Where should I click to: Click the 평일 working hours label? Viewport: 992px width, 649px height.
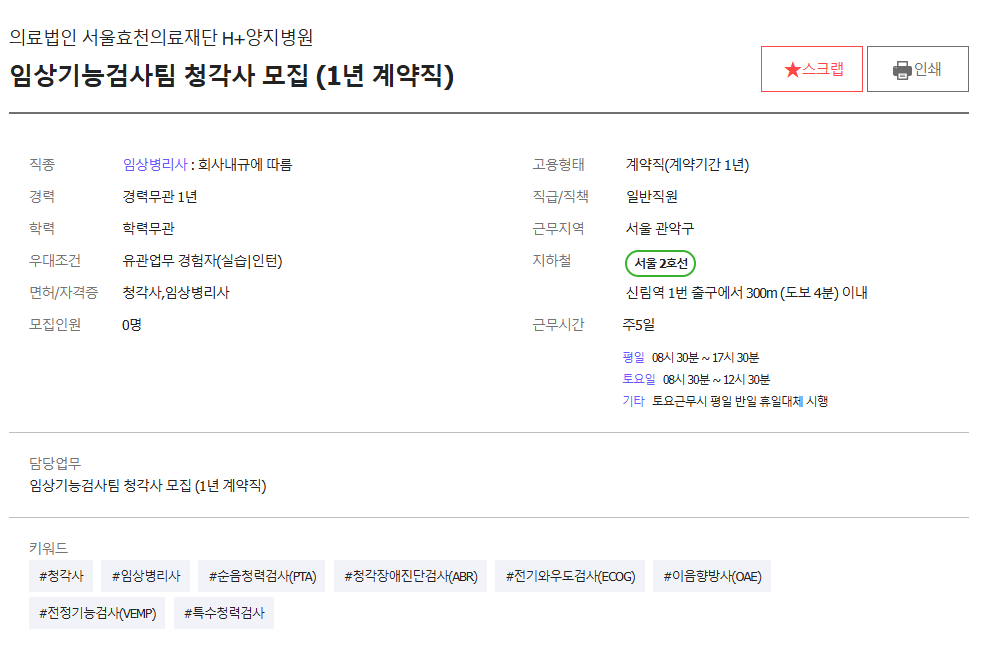pos(634,357)
